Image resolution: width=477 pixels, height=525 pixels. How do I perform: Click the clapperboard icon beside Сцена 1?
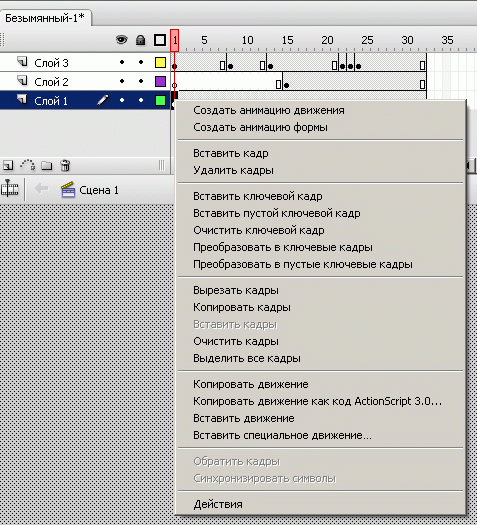pos(68,190)
